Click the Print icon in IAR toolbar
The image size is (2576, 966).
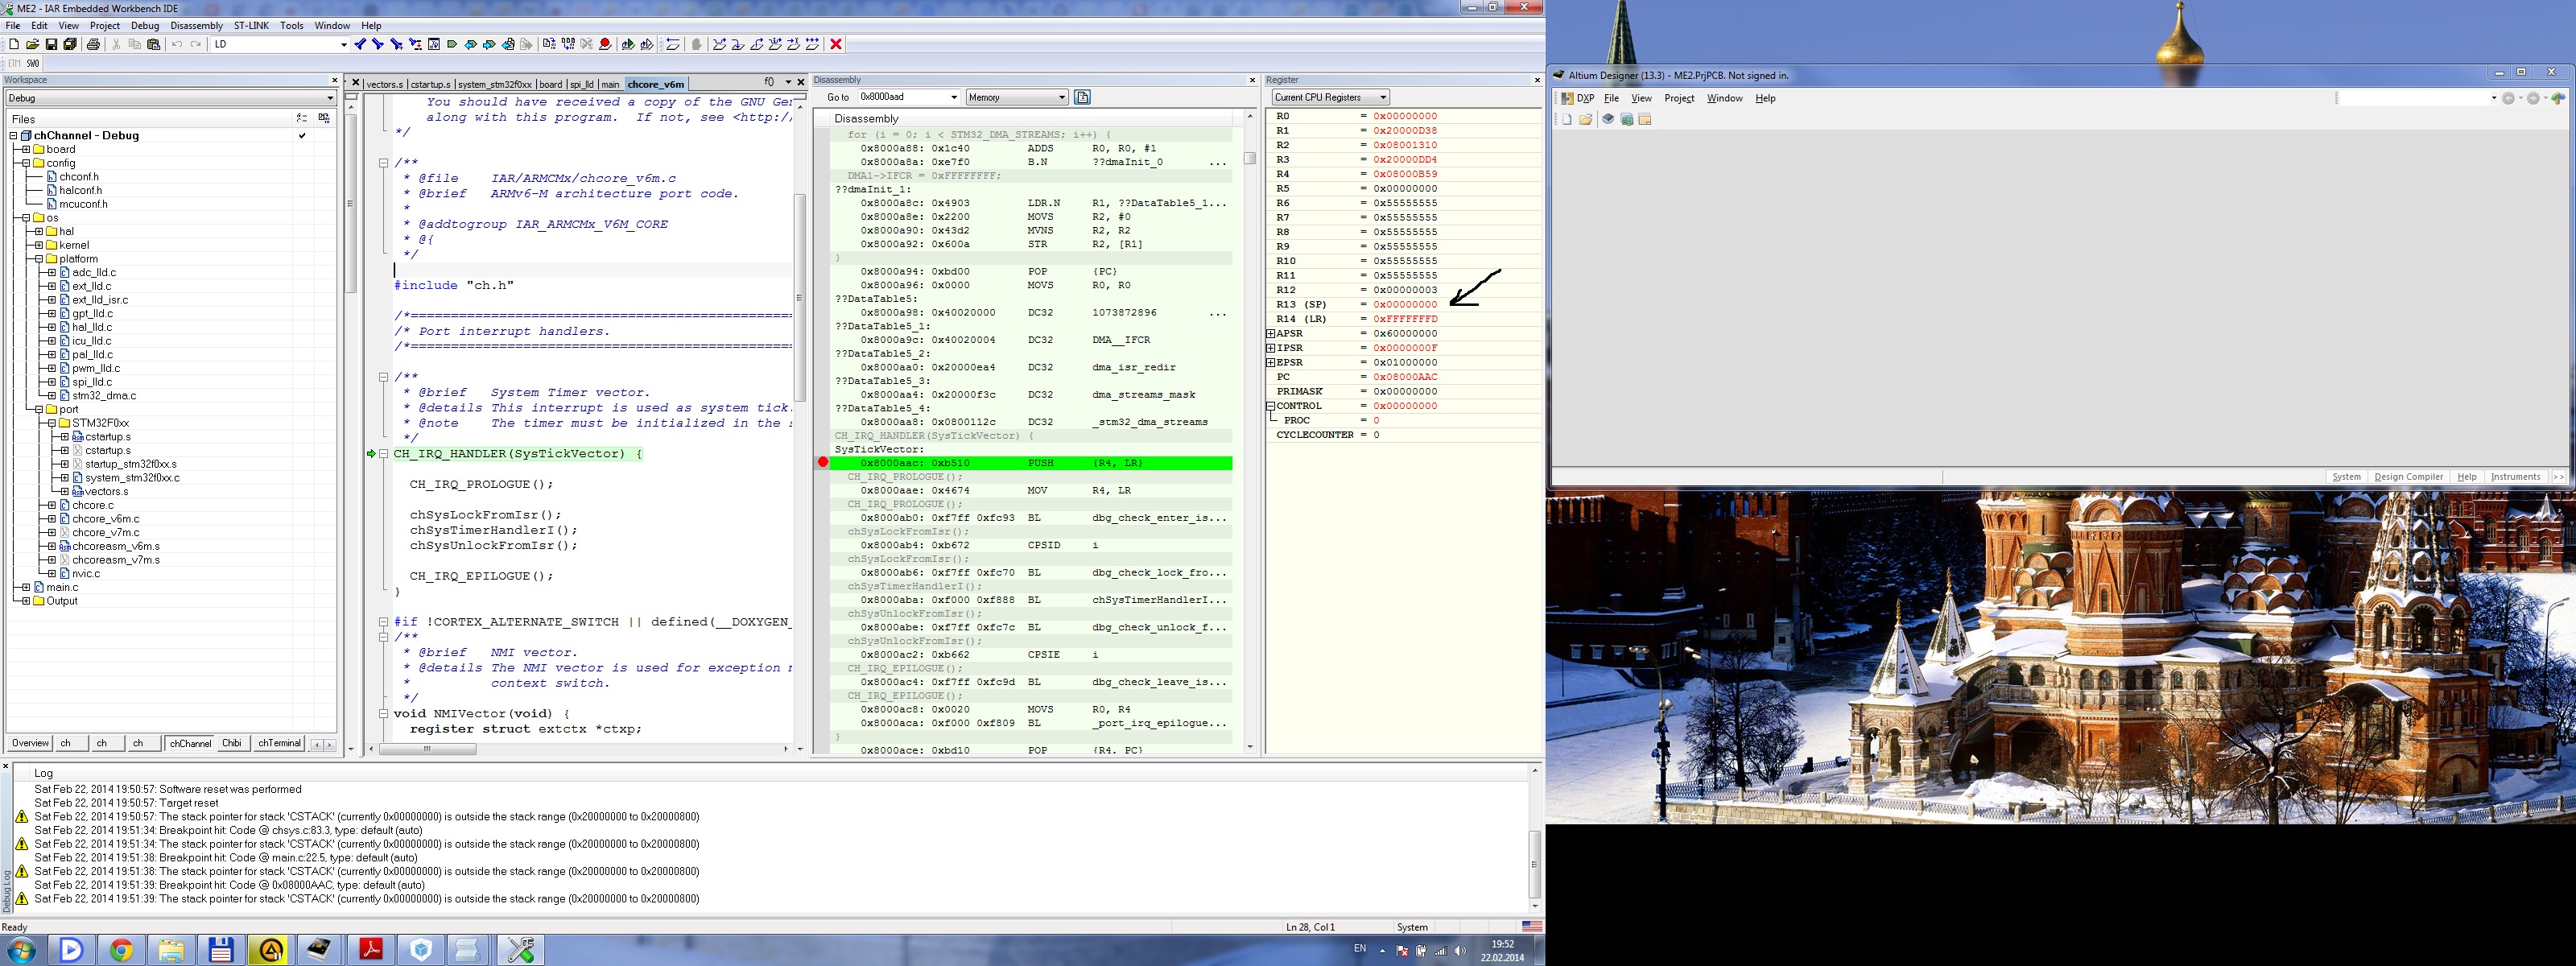(93, 44)
